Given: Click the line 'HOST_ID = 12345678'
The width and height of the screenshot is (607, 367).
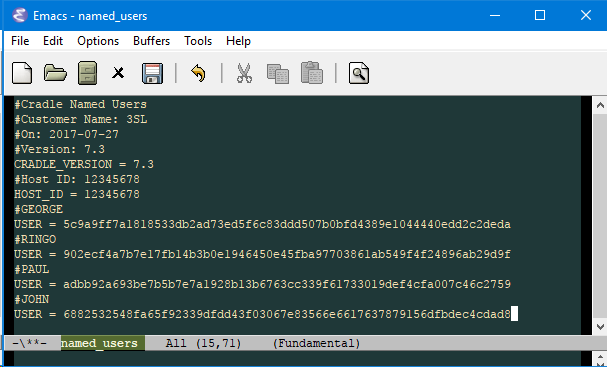Looking at the screenshot, I should (x=77, y=194).
